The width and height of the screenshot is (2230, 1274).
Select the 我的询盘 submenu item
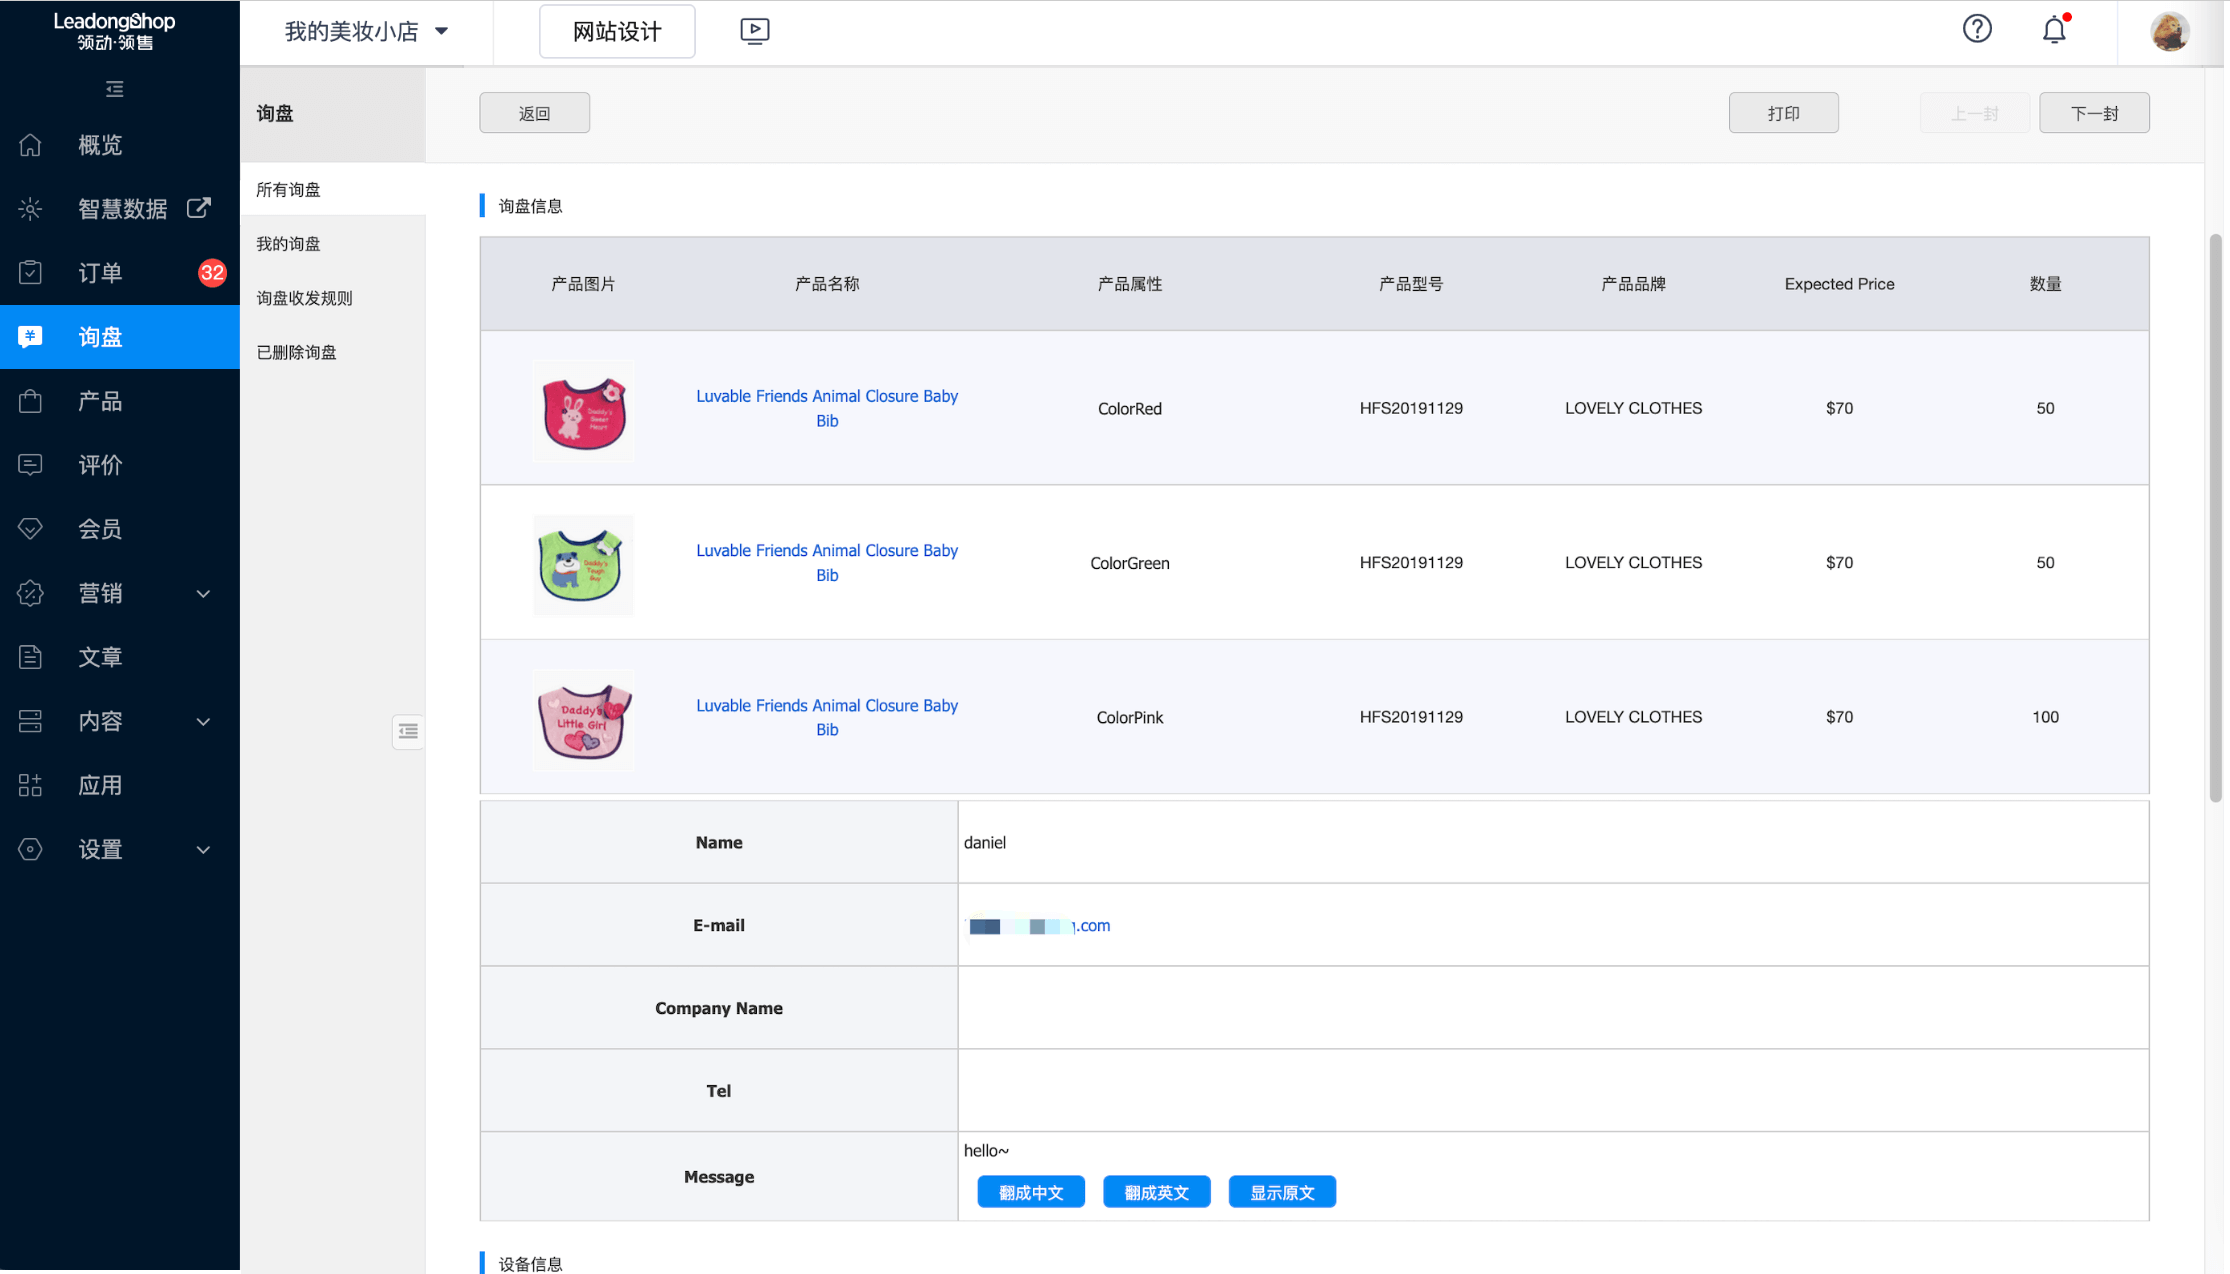click(289, 244)
